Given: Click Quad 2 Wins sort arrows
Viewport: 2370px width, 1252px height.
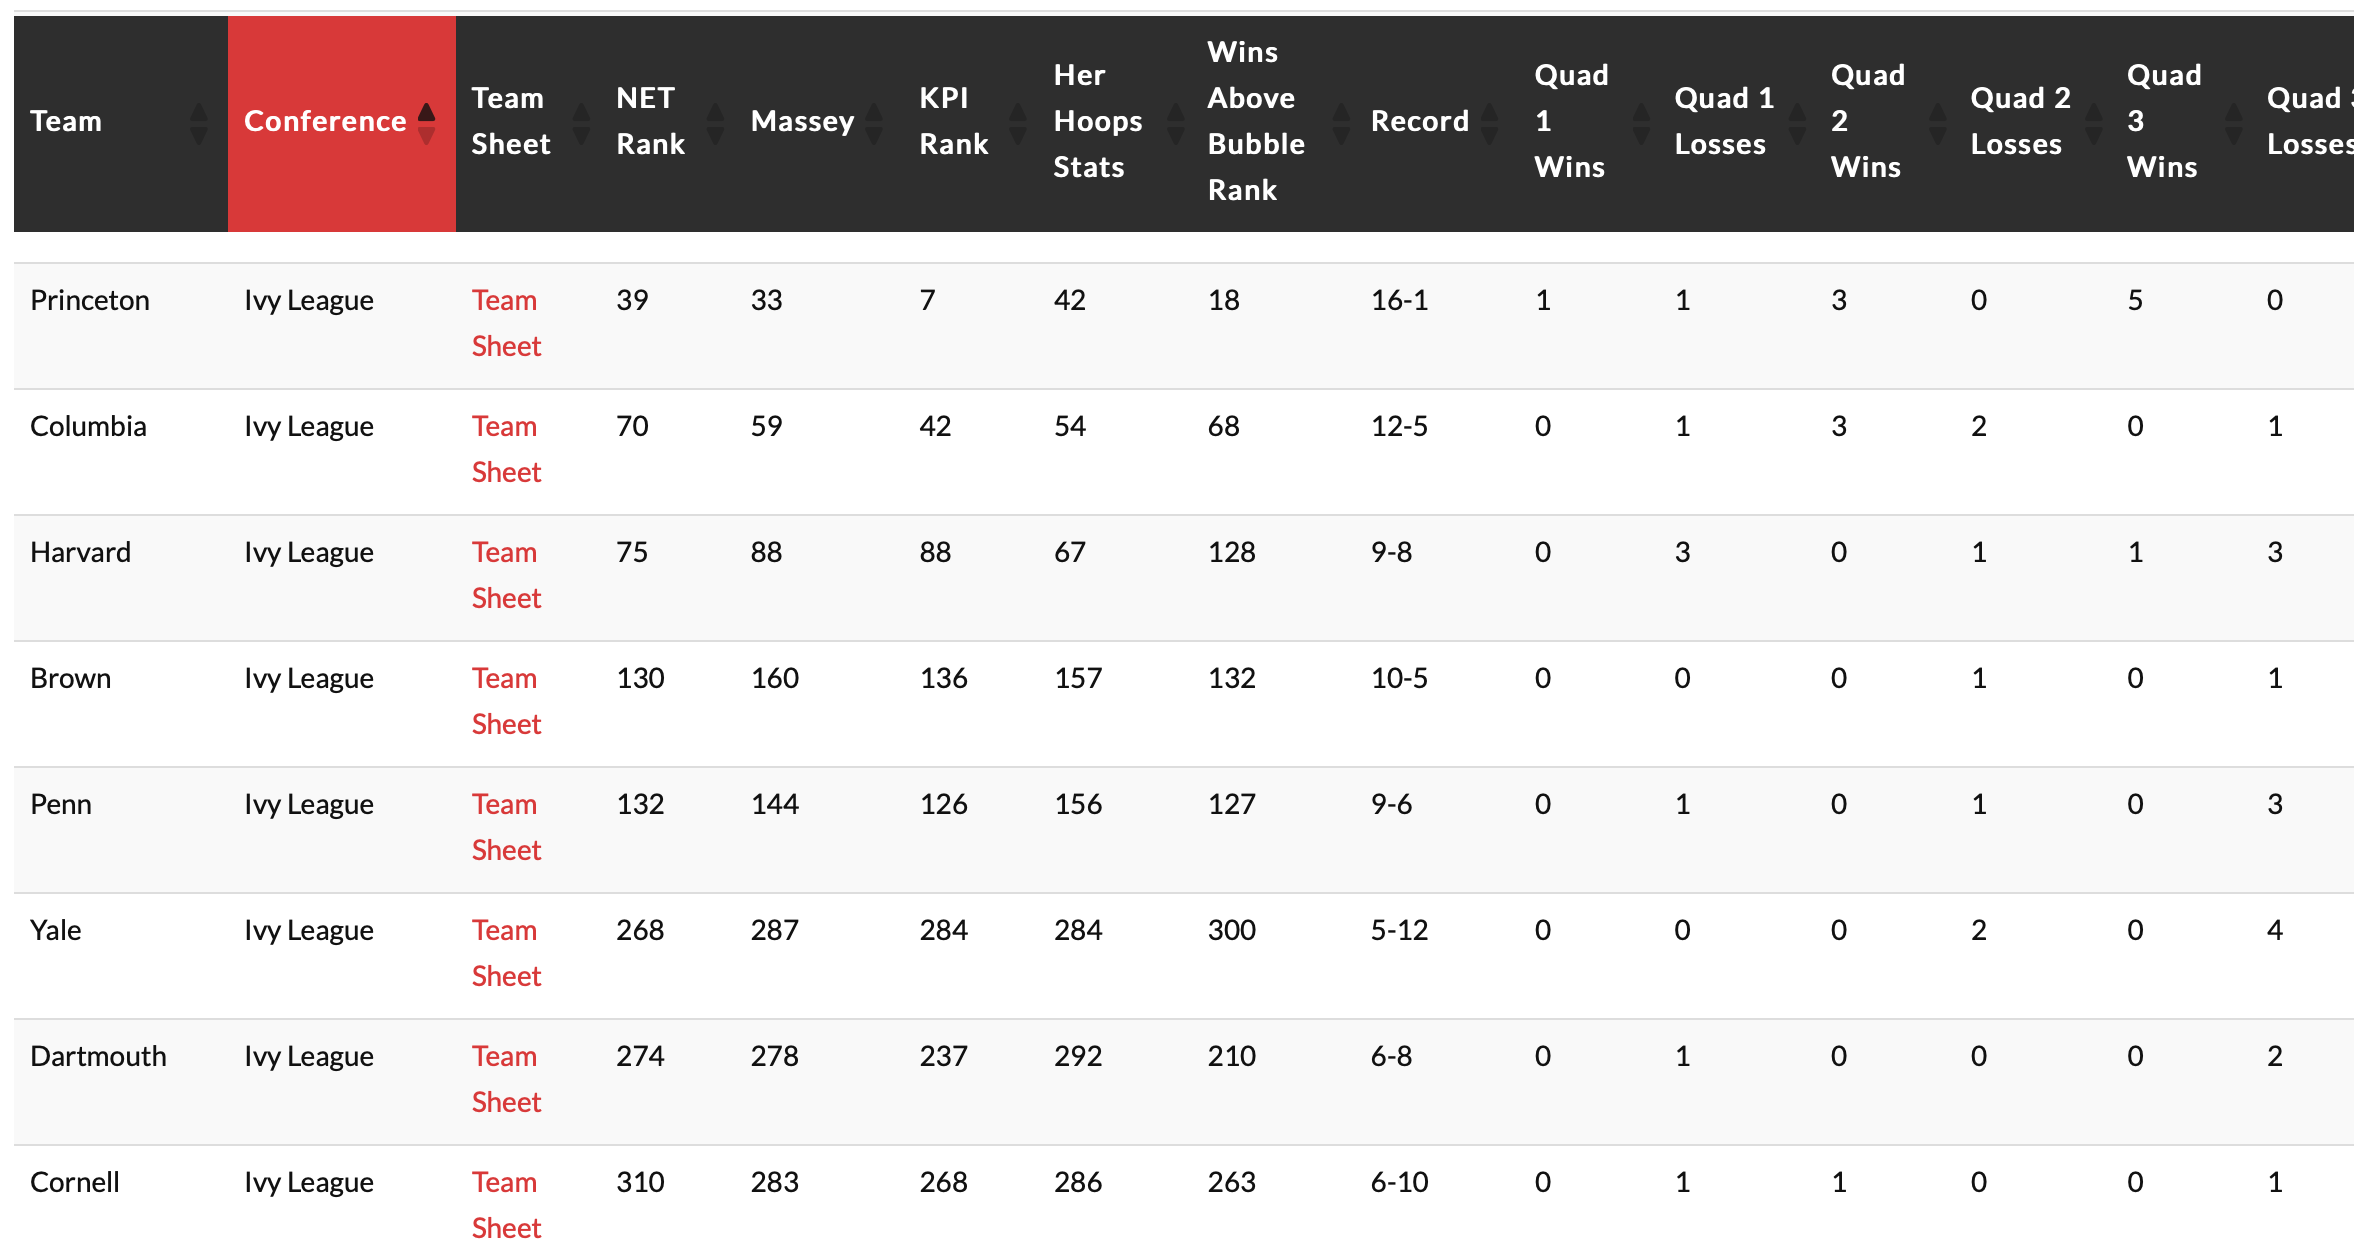Looking at the screenshot, I should coord(1938,122).
